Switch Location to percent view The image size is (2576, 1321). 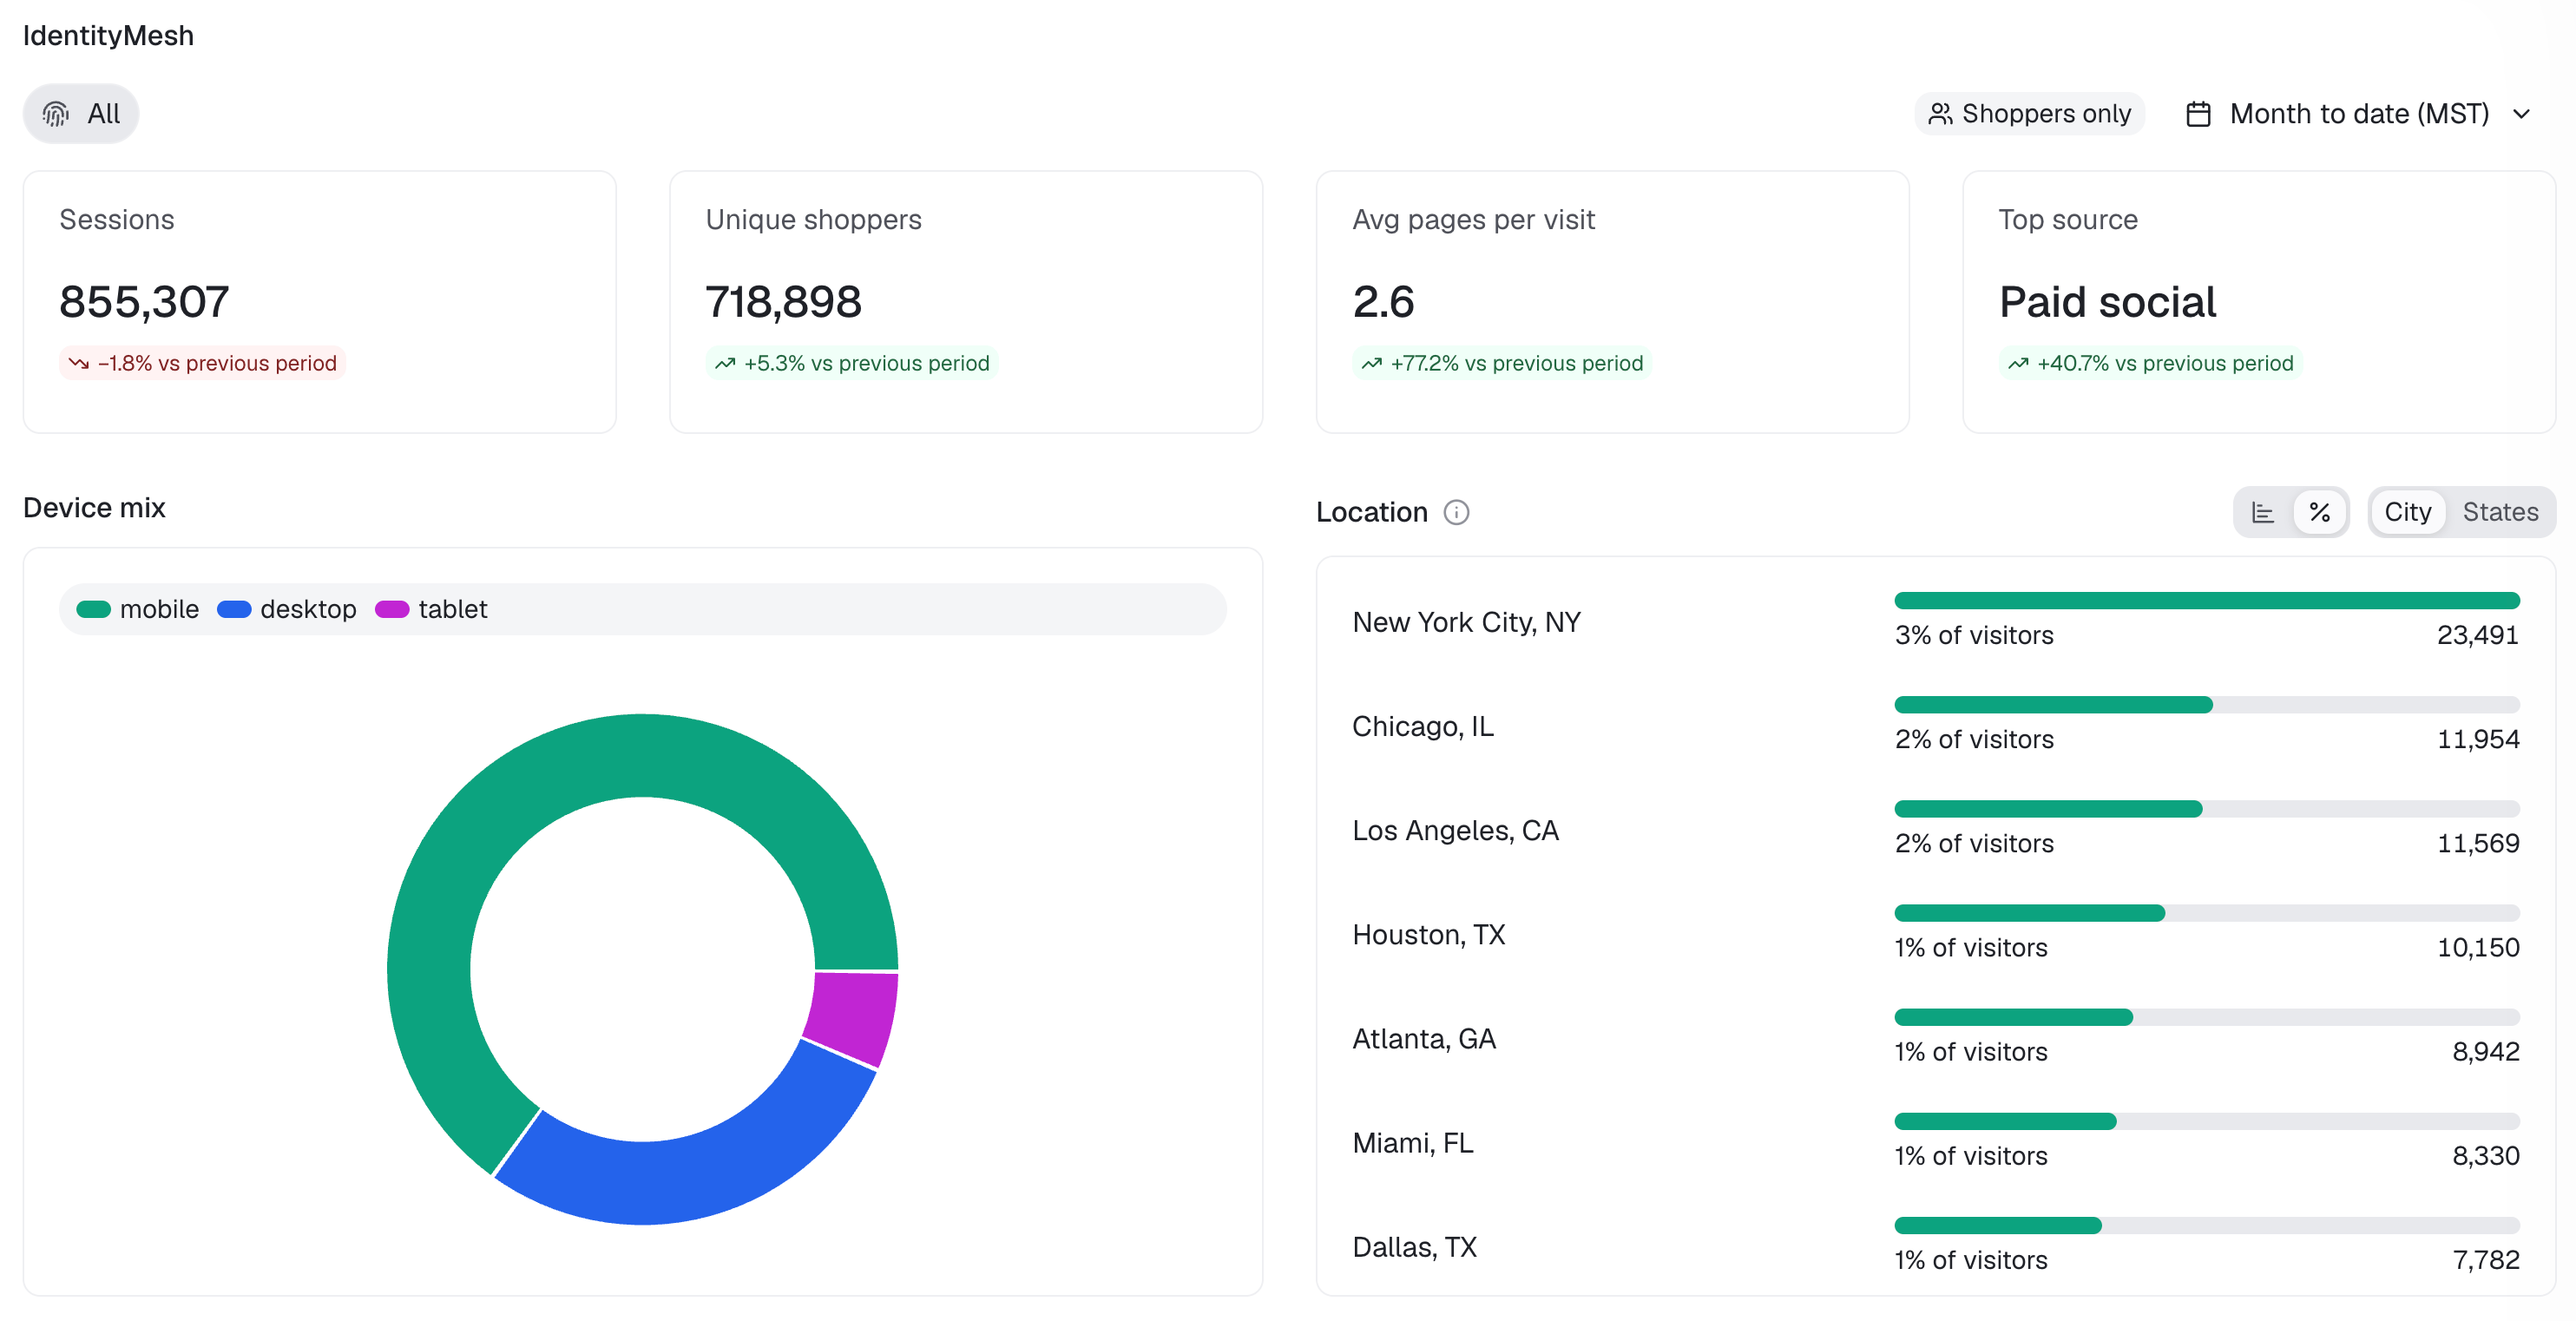pyautogui.click(x=2319, y=512)
